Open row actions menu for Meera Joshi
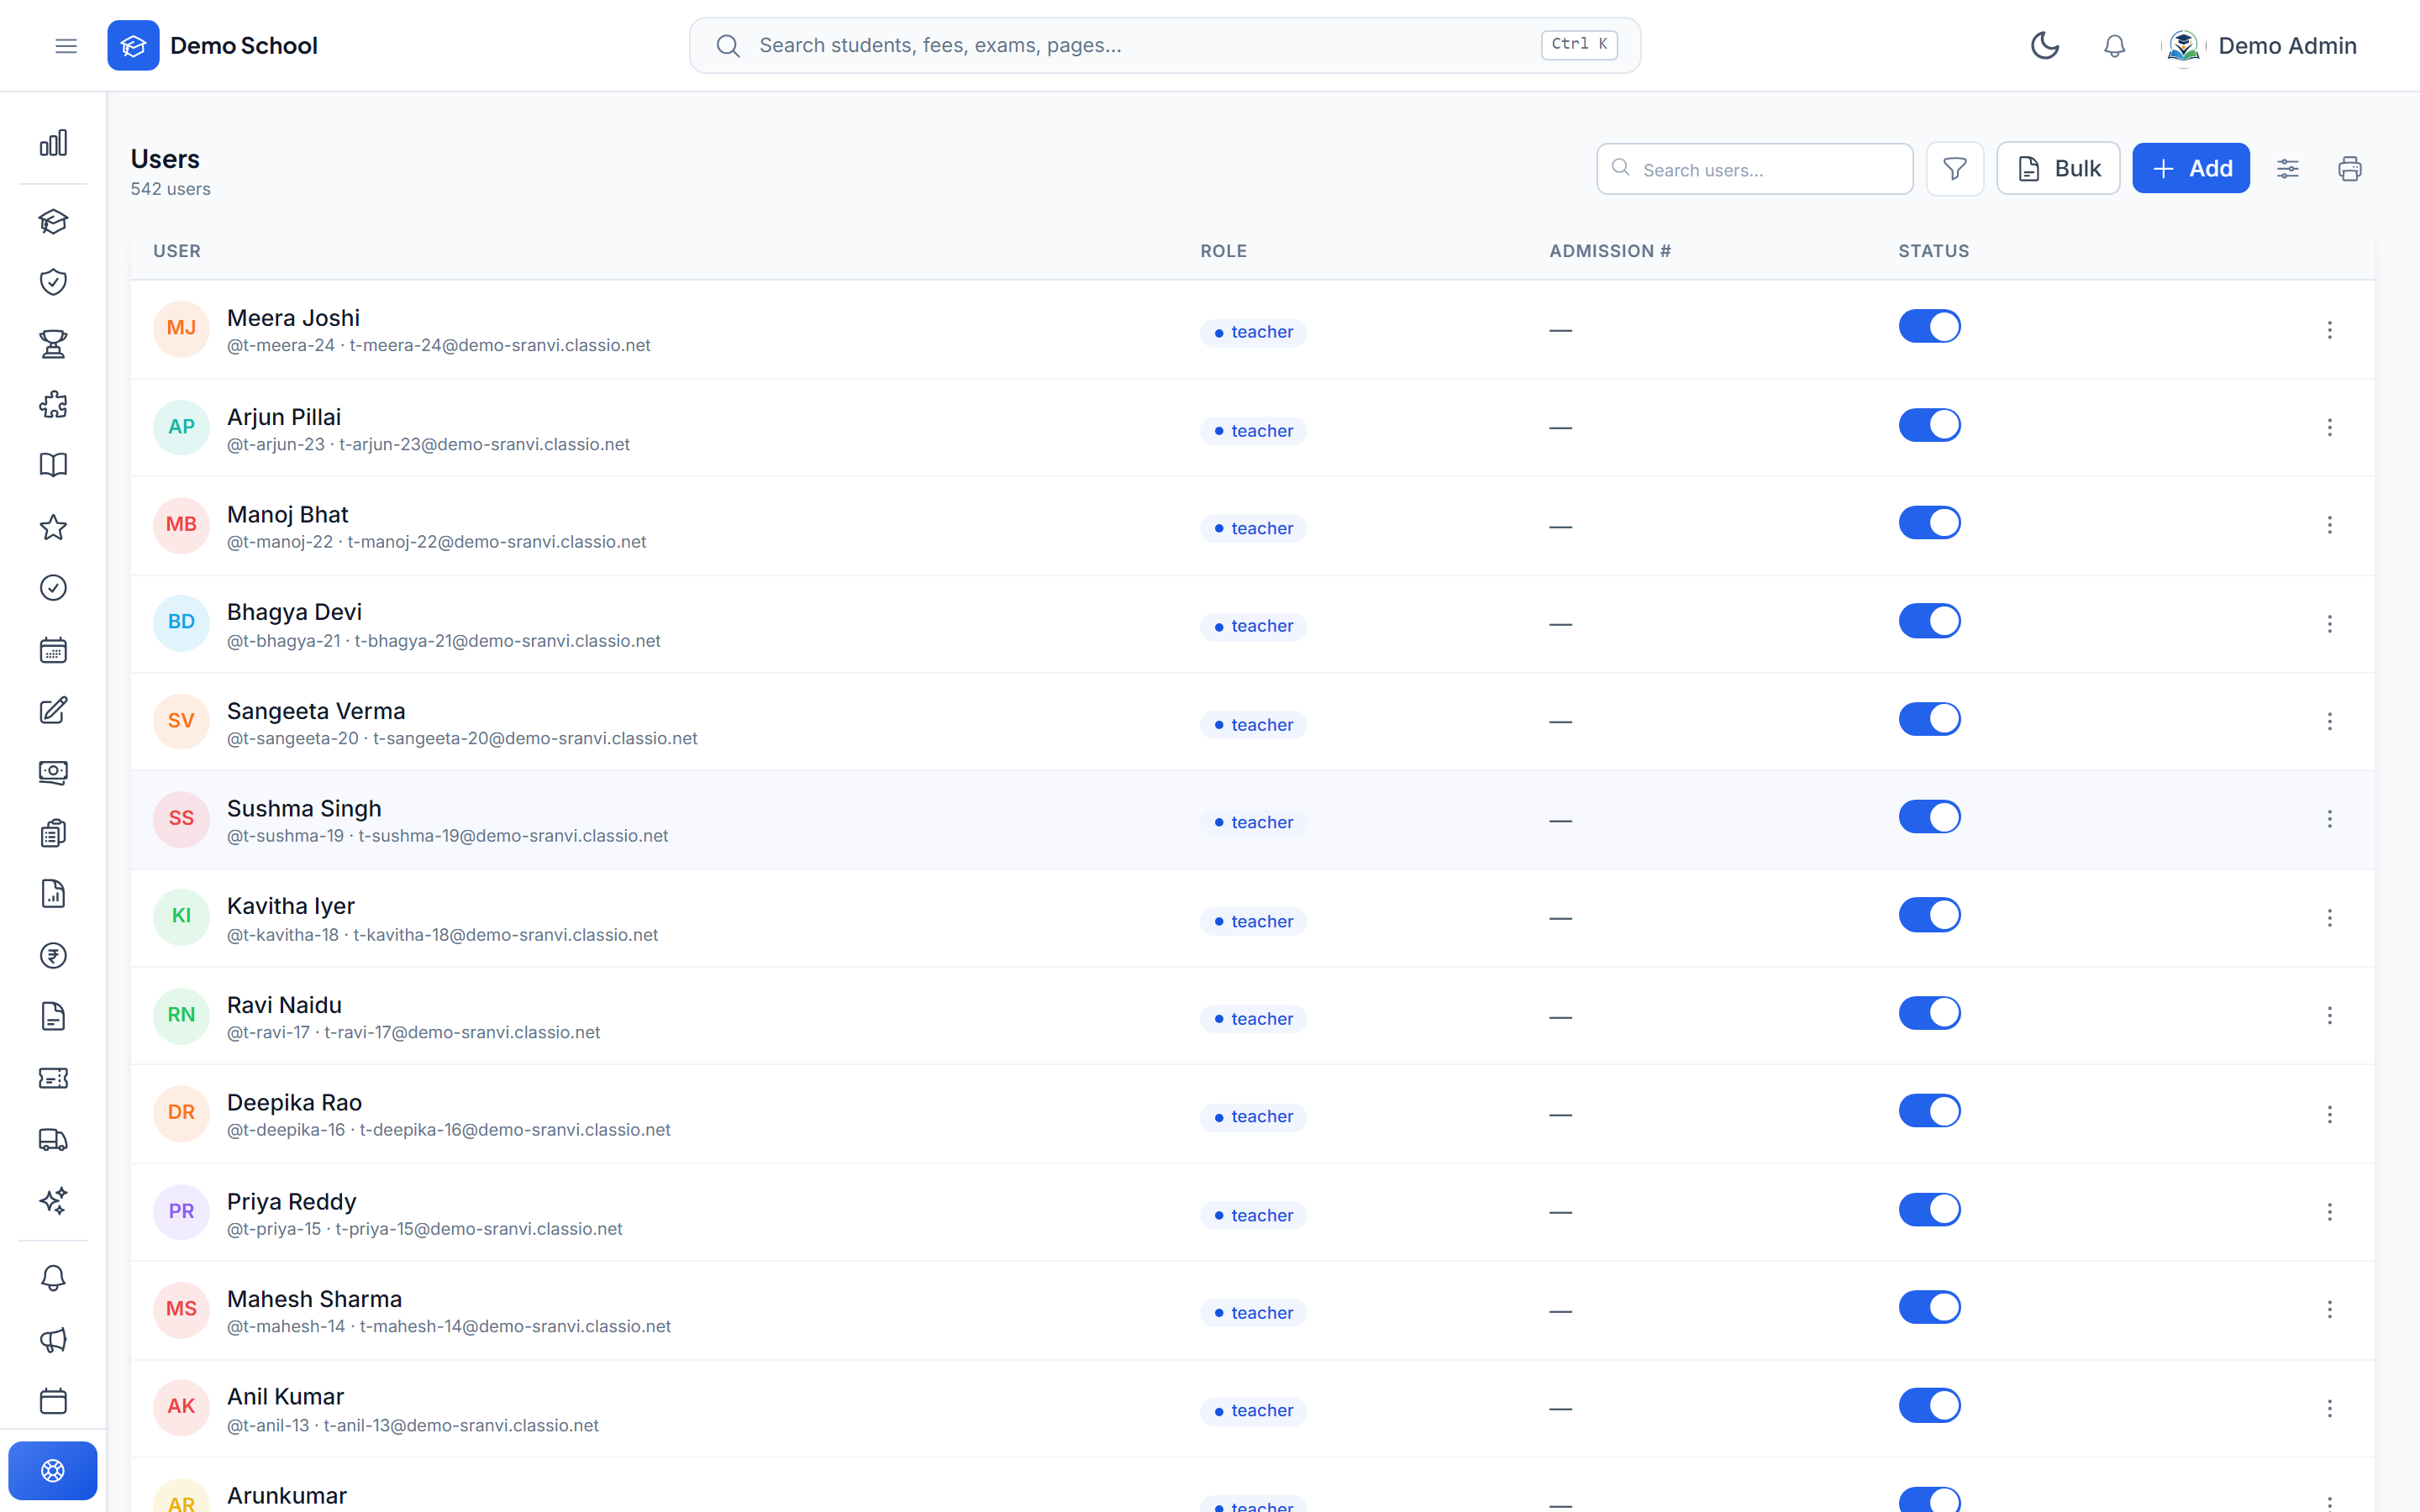The width and height of the screenshot is (2420, 1512). point(2329,330)
